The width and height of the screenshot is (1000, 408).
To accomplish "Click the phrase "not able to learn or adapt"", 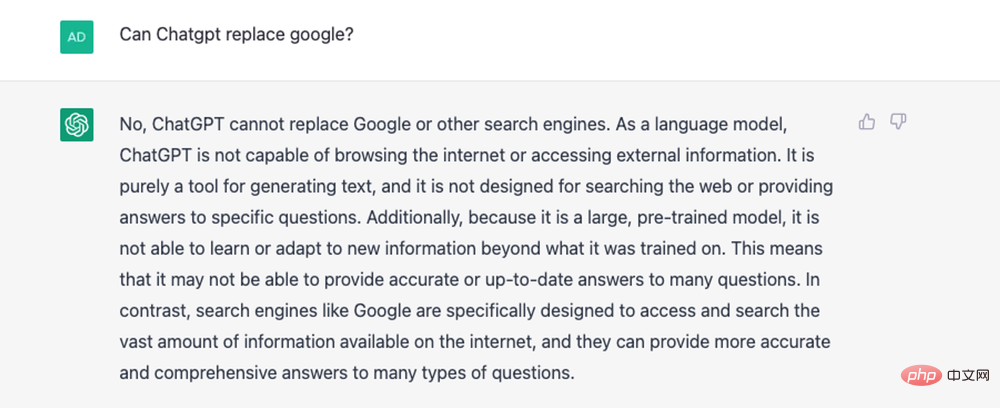I will (217, 248).
